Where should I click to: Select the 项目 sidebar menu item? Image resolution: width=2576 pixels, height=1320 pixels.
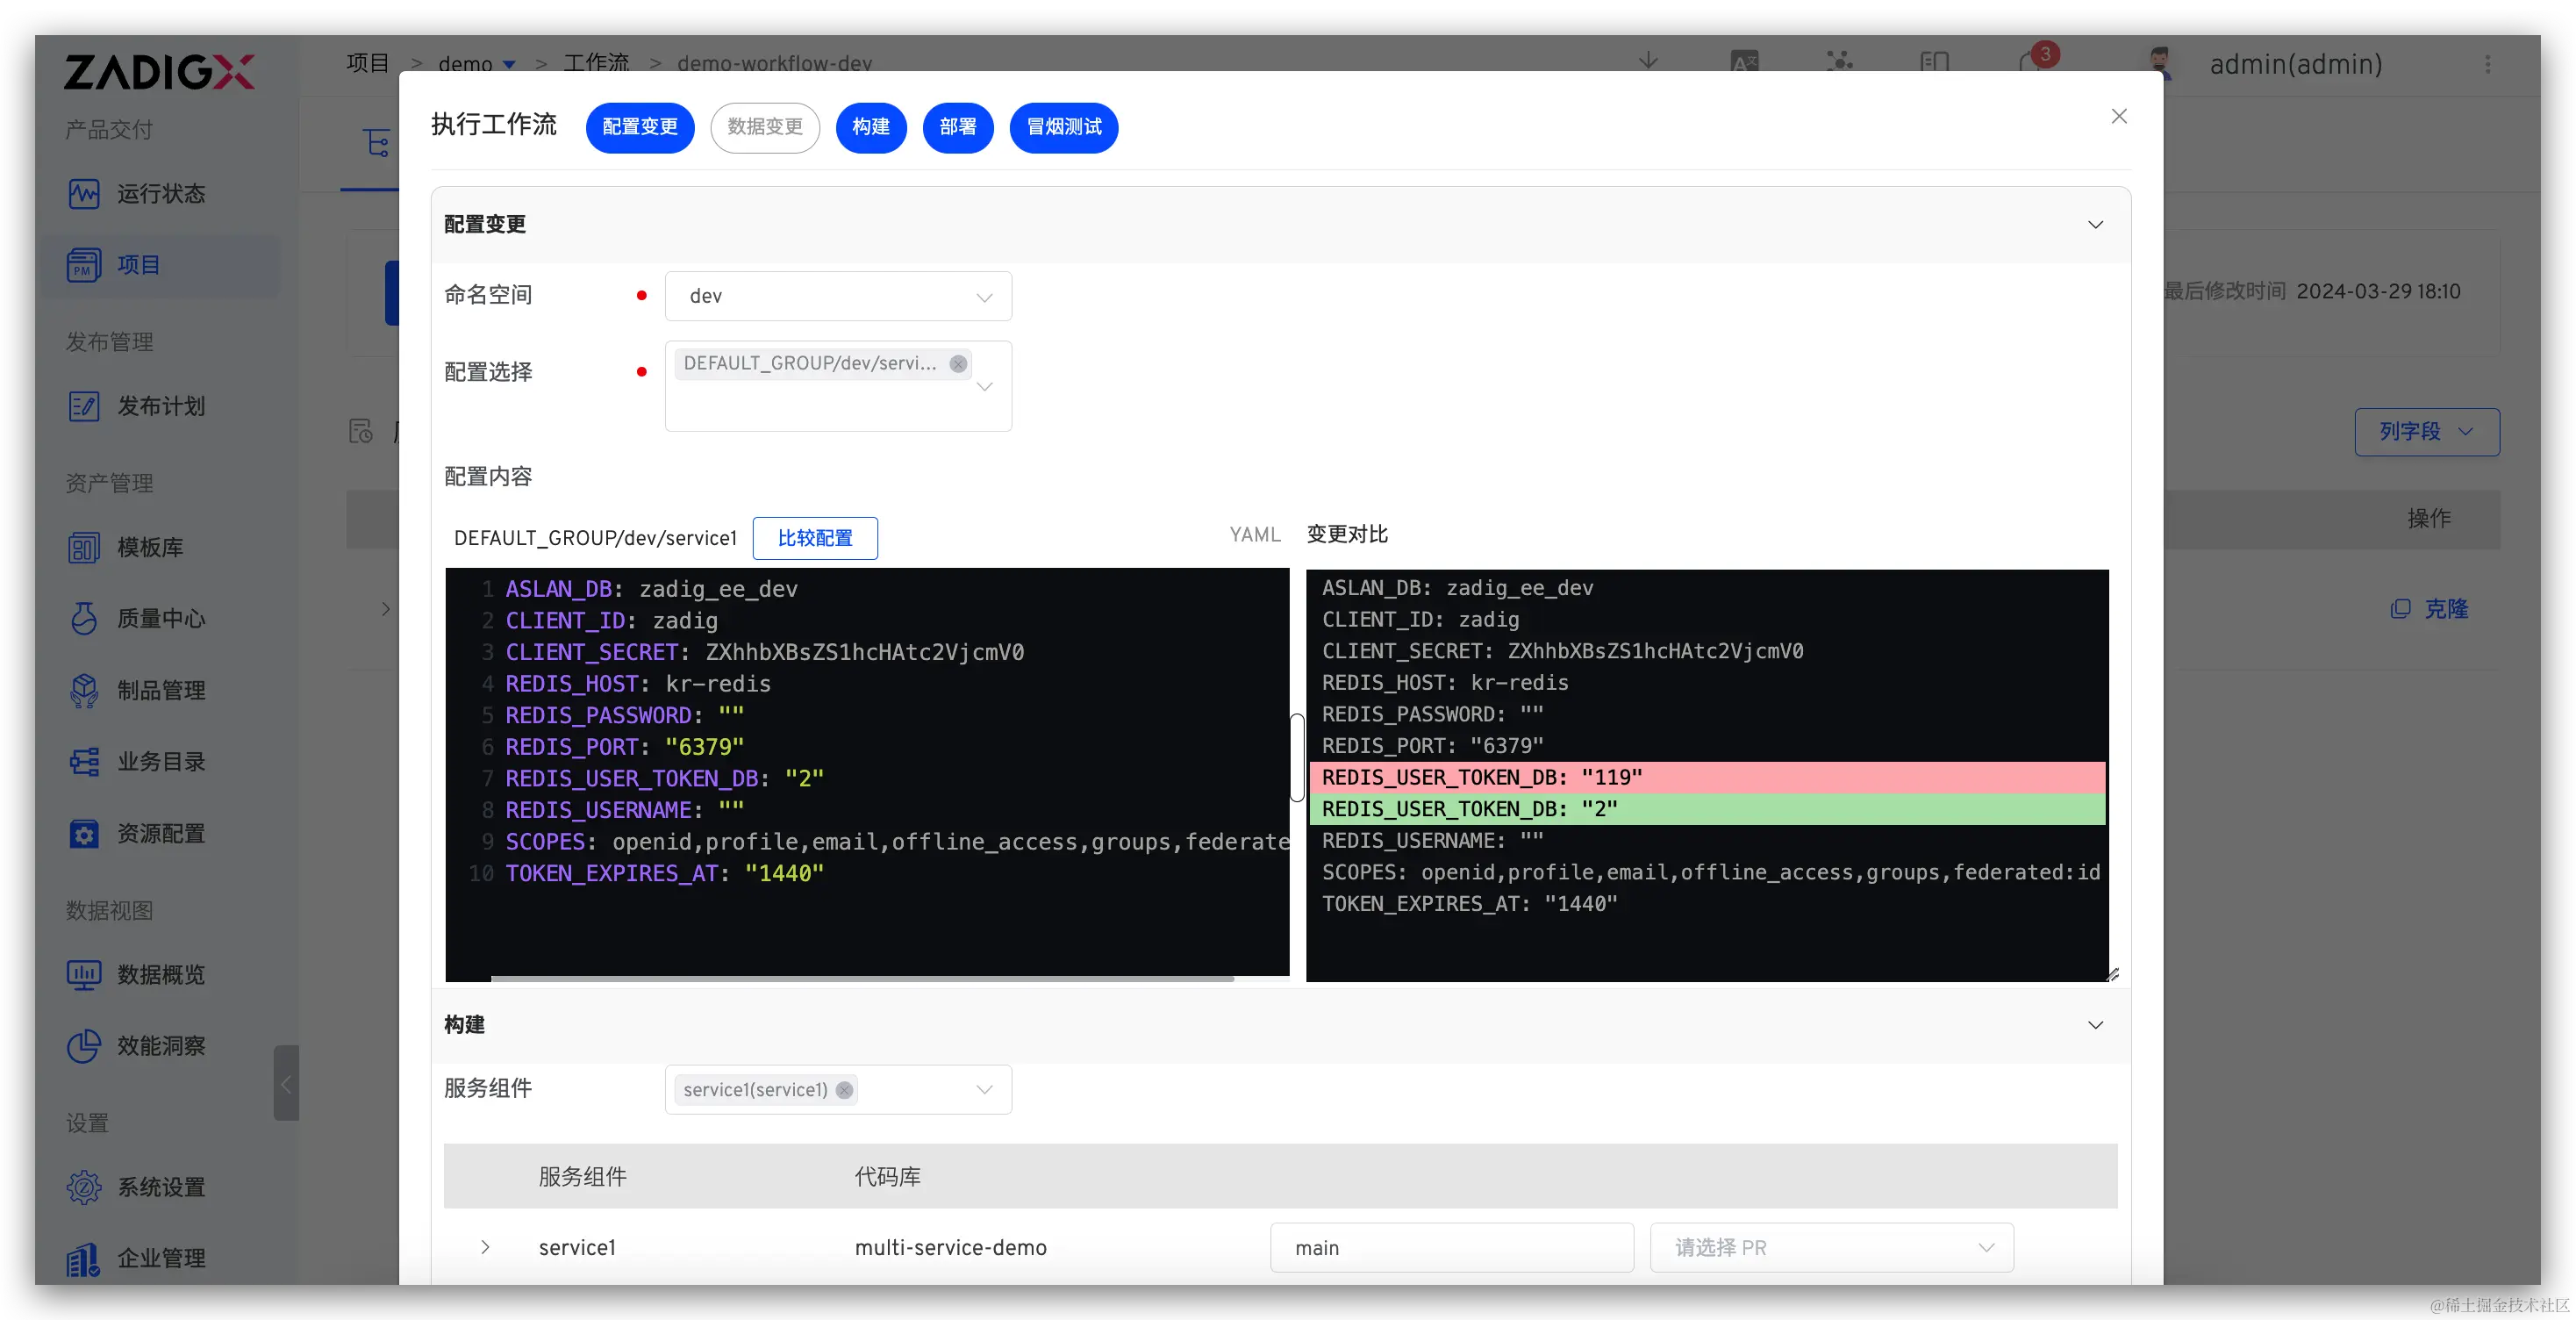tap(138, 265)
